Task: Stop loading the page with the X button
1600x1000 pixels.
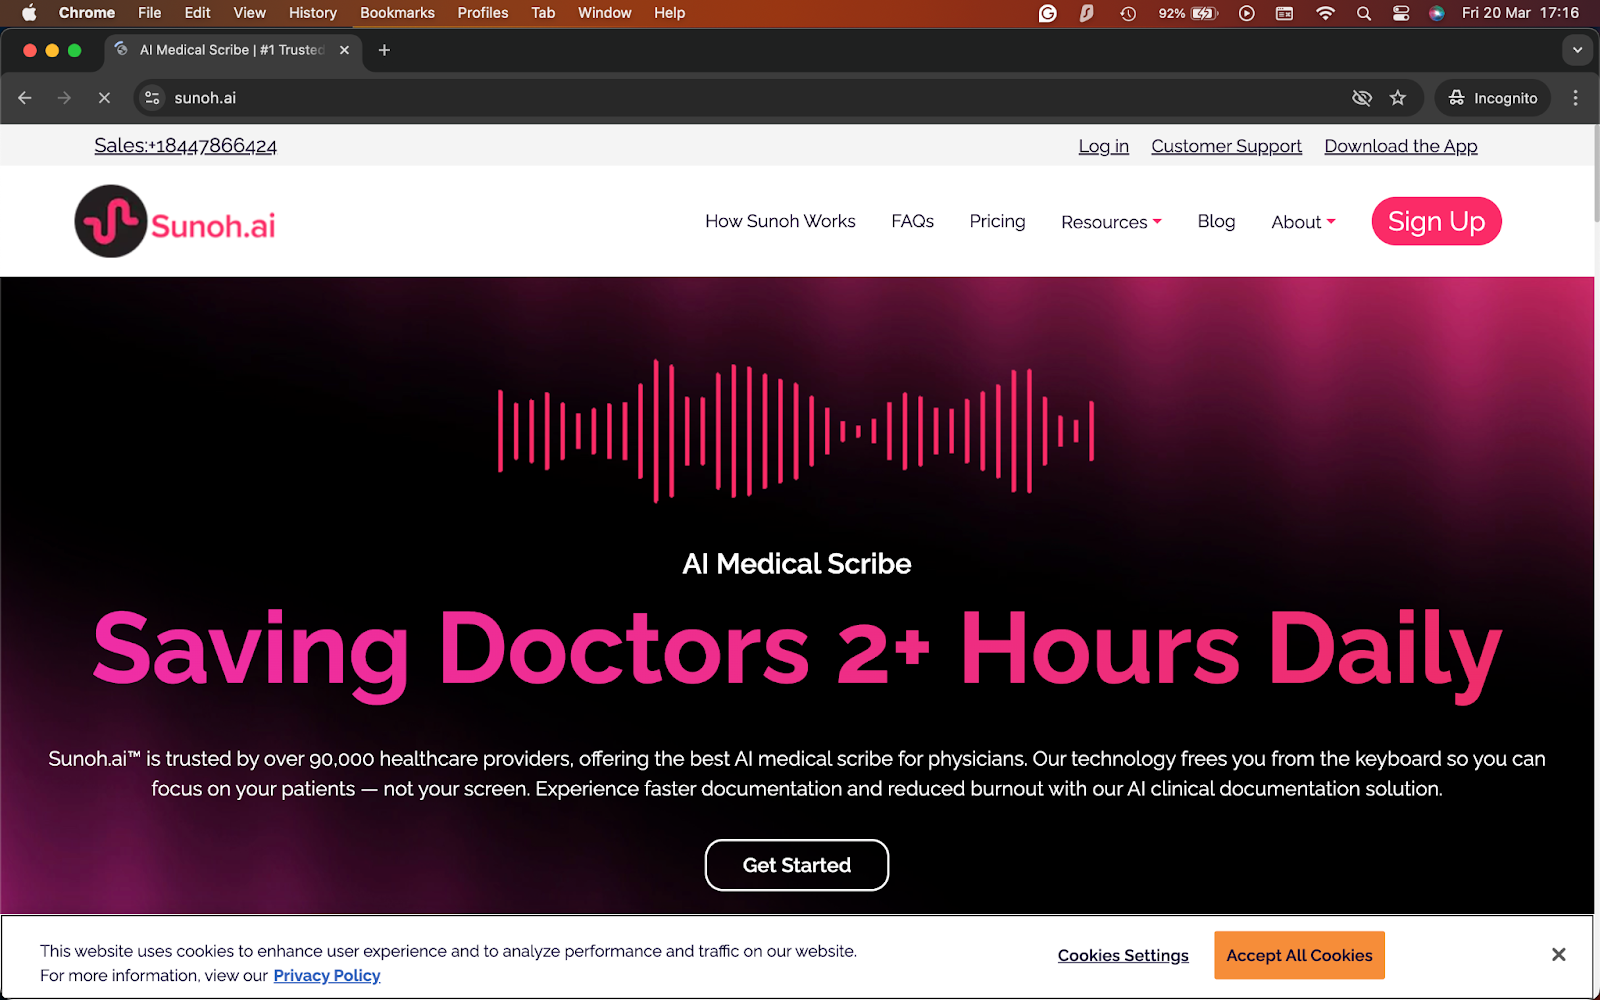Action: (x=104, y=98)
